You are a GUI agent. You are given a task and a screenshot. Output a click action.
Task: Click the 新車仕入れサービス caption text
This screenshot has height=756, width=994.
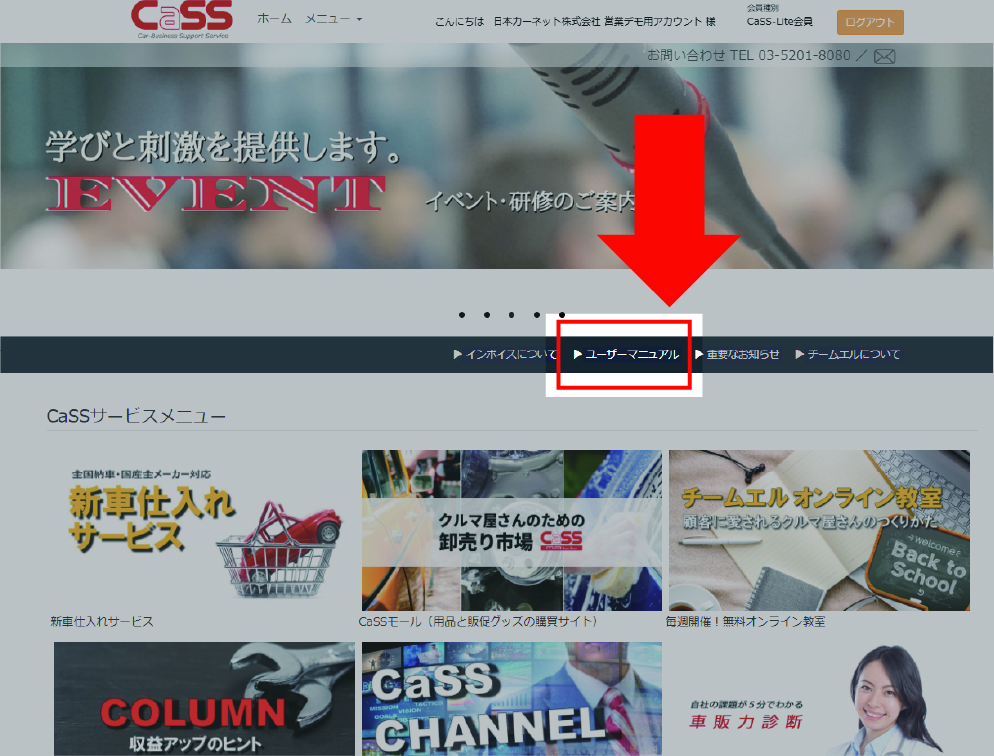tap(102, 622)
